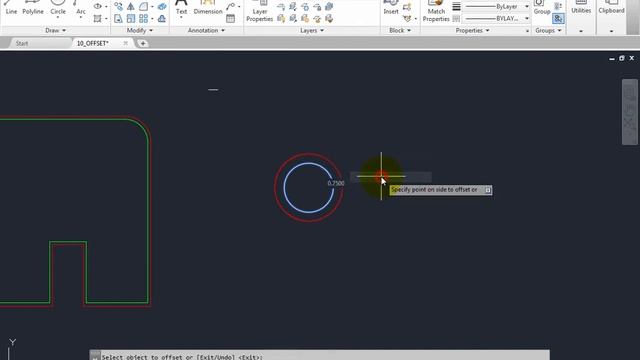
Task: Open Properties panel dialog launcher arrow
Action: (527, 31)
